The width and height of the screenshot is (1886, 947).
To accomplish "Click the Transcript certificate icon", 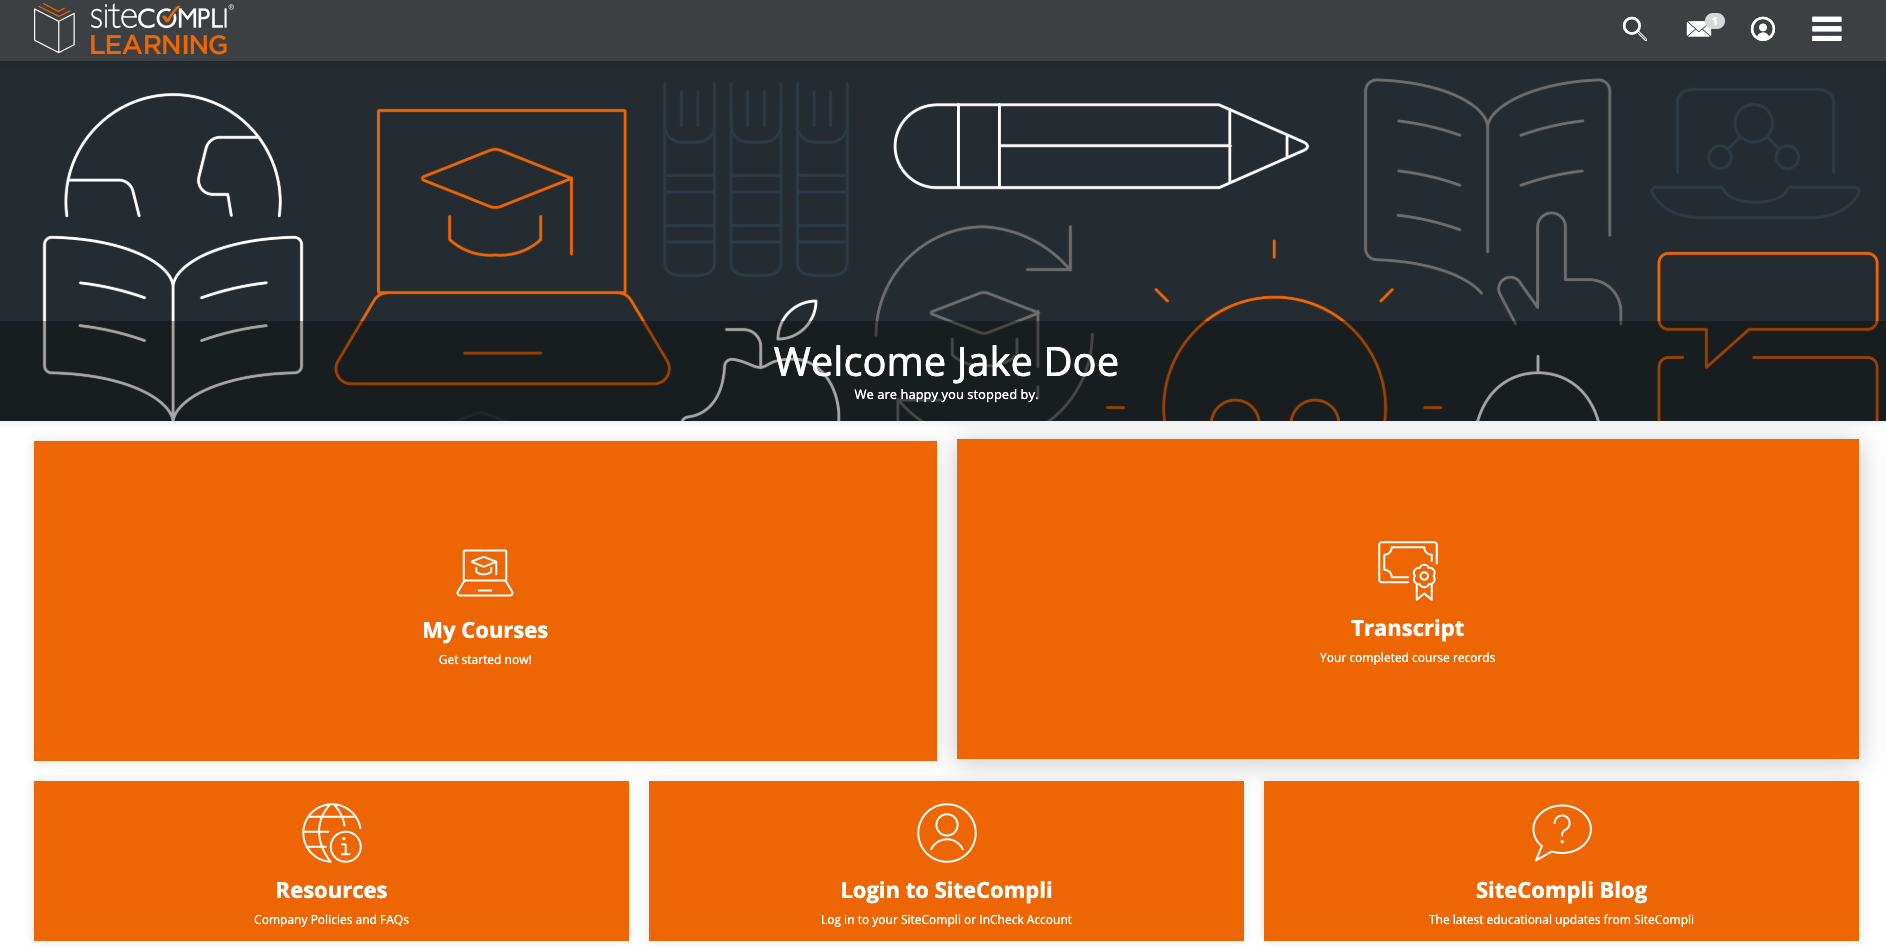I will coord(1408,570).
